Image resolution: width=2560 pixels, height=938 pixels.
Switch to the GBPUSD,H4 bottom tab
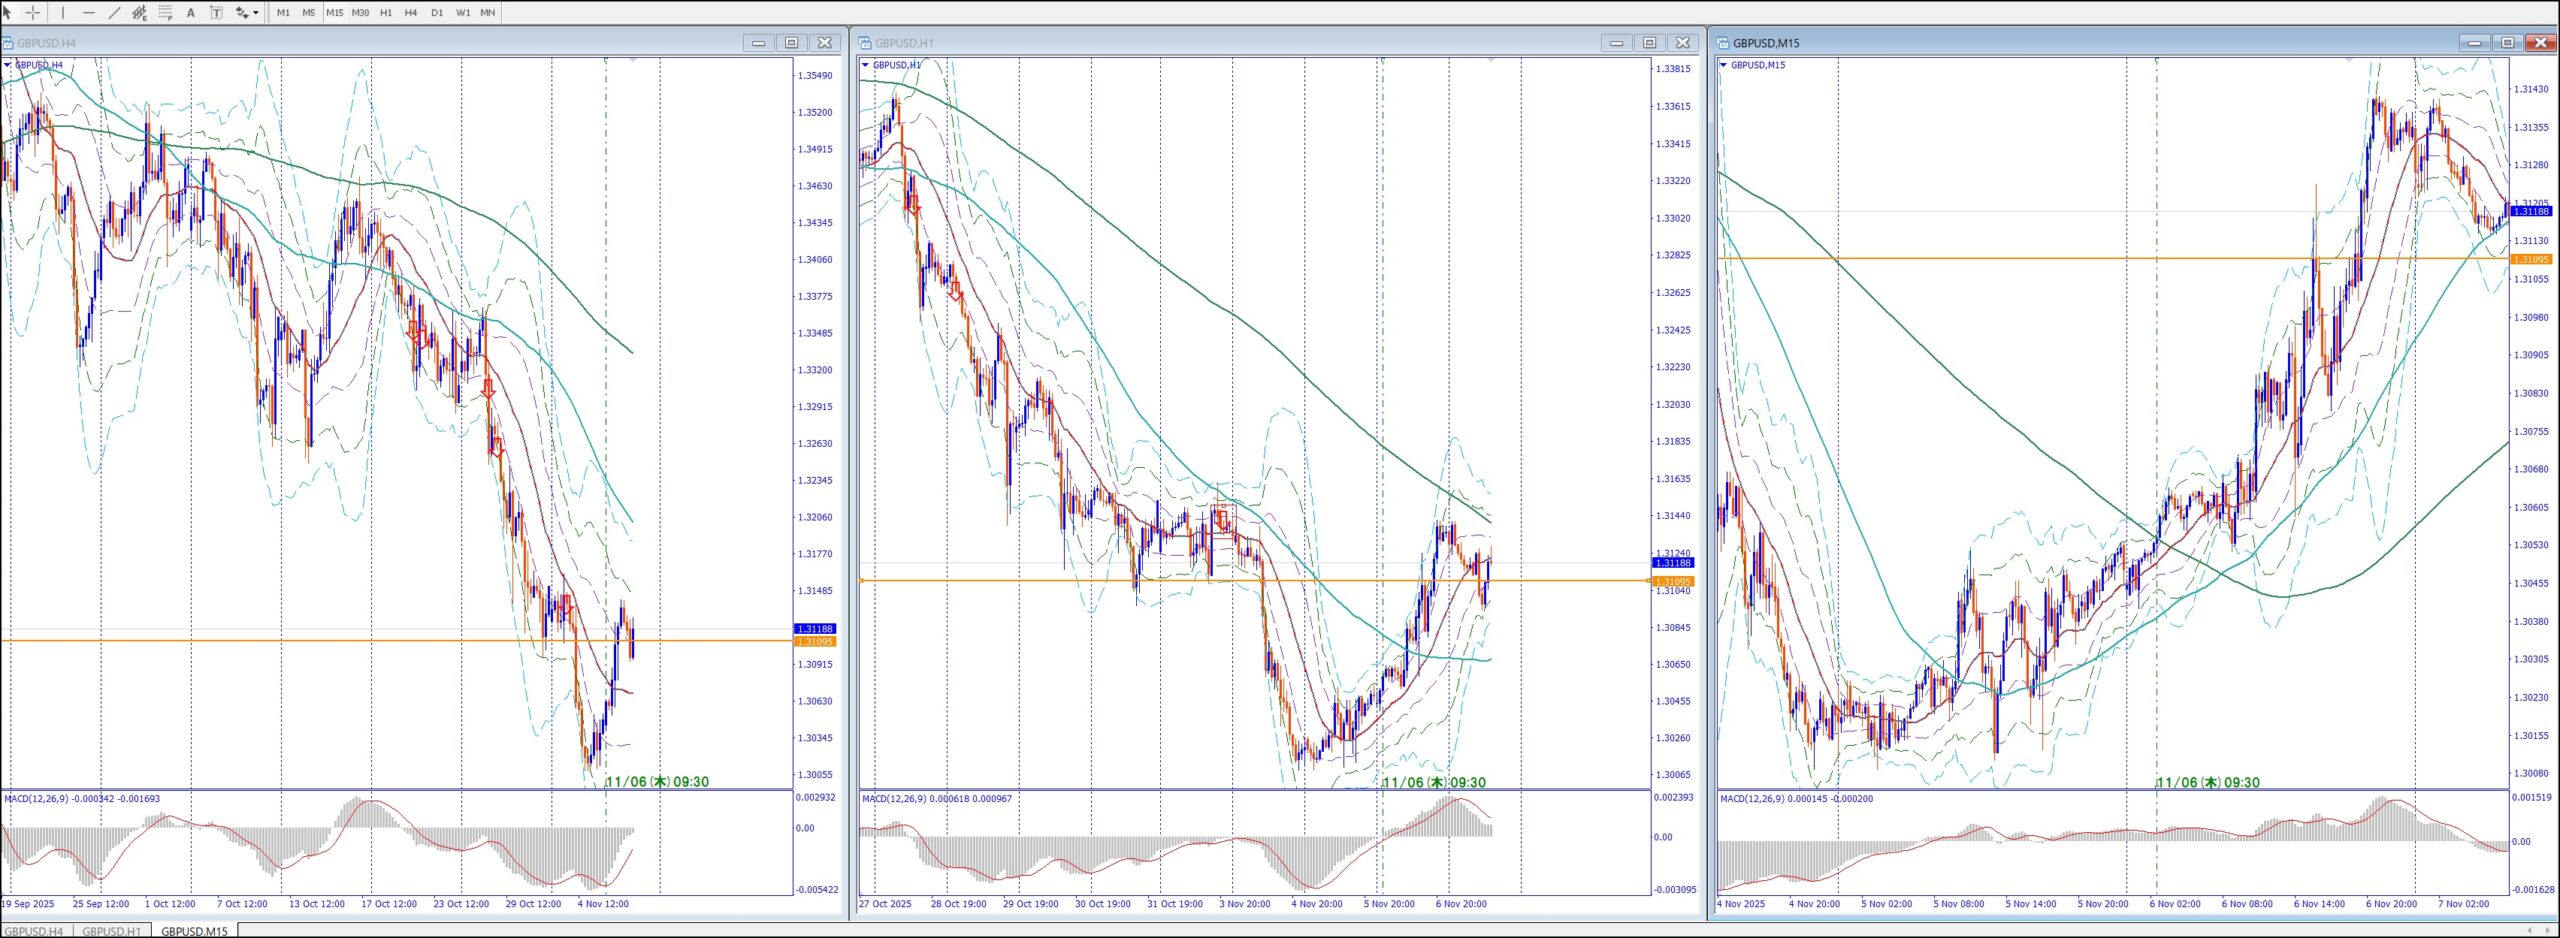pos(34,931)
